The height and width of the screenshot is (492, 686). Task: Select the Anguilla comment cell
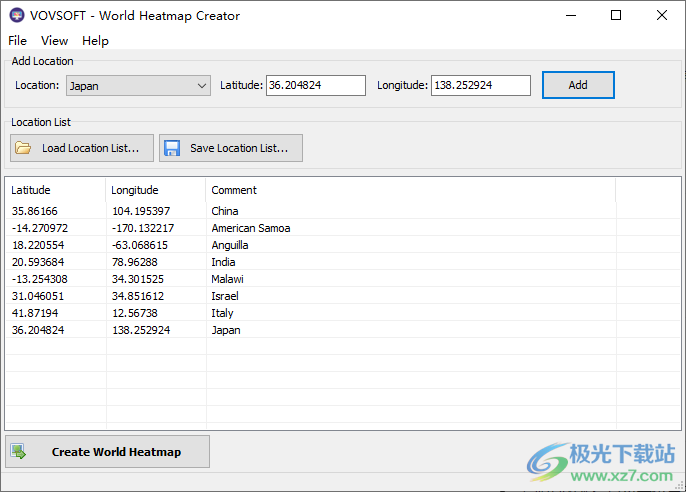click(x=230, y=245)
